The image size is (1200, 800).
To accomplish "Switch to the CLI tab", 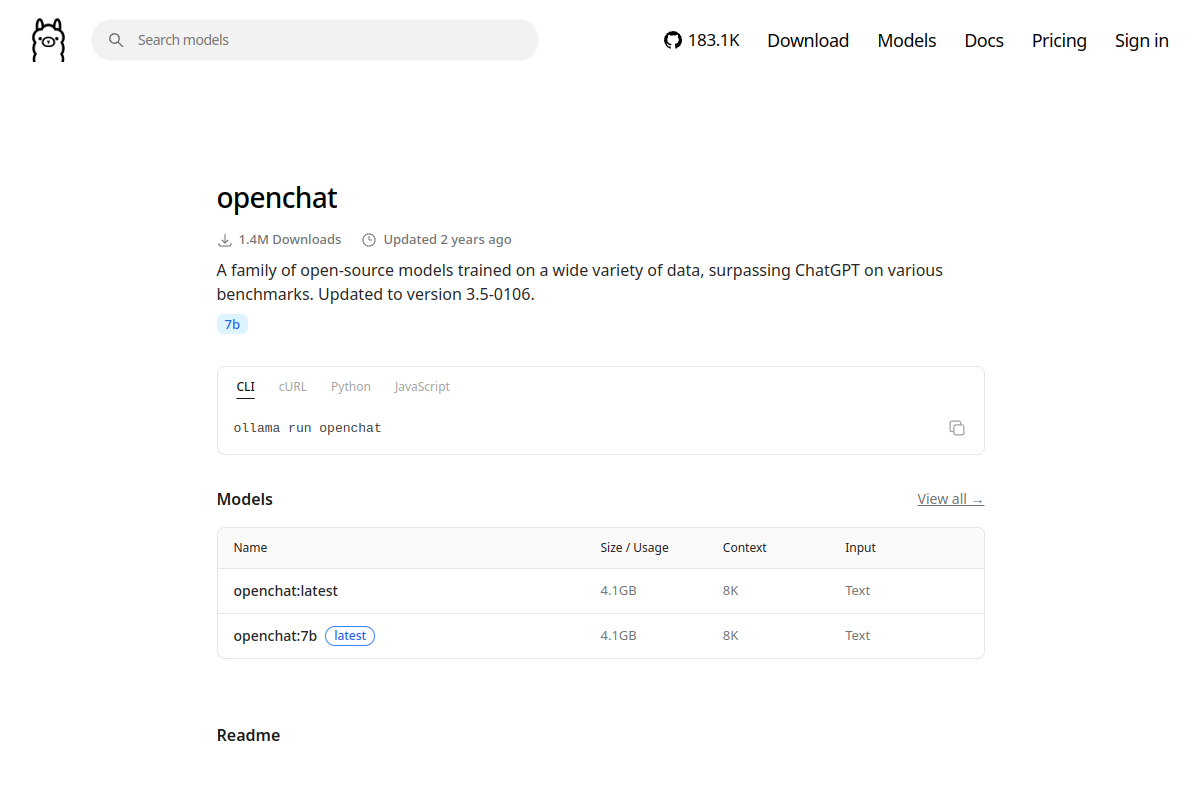I will [x=246, y=387].
